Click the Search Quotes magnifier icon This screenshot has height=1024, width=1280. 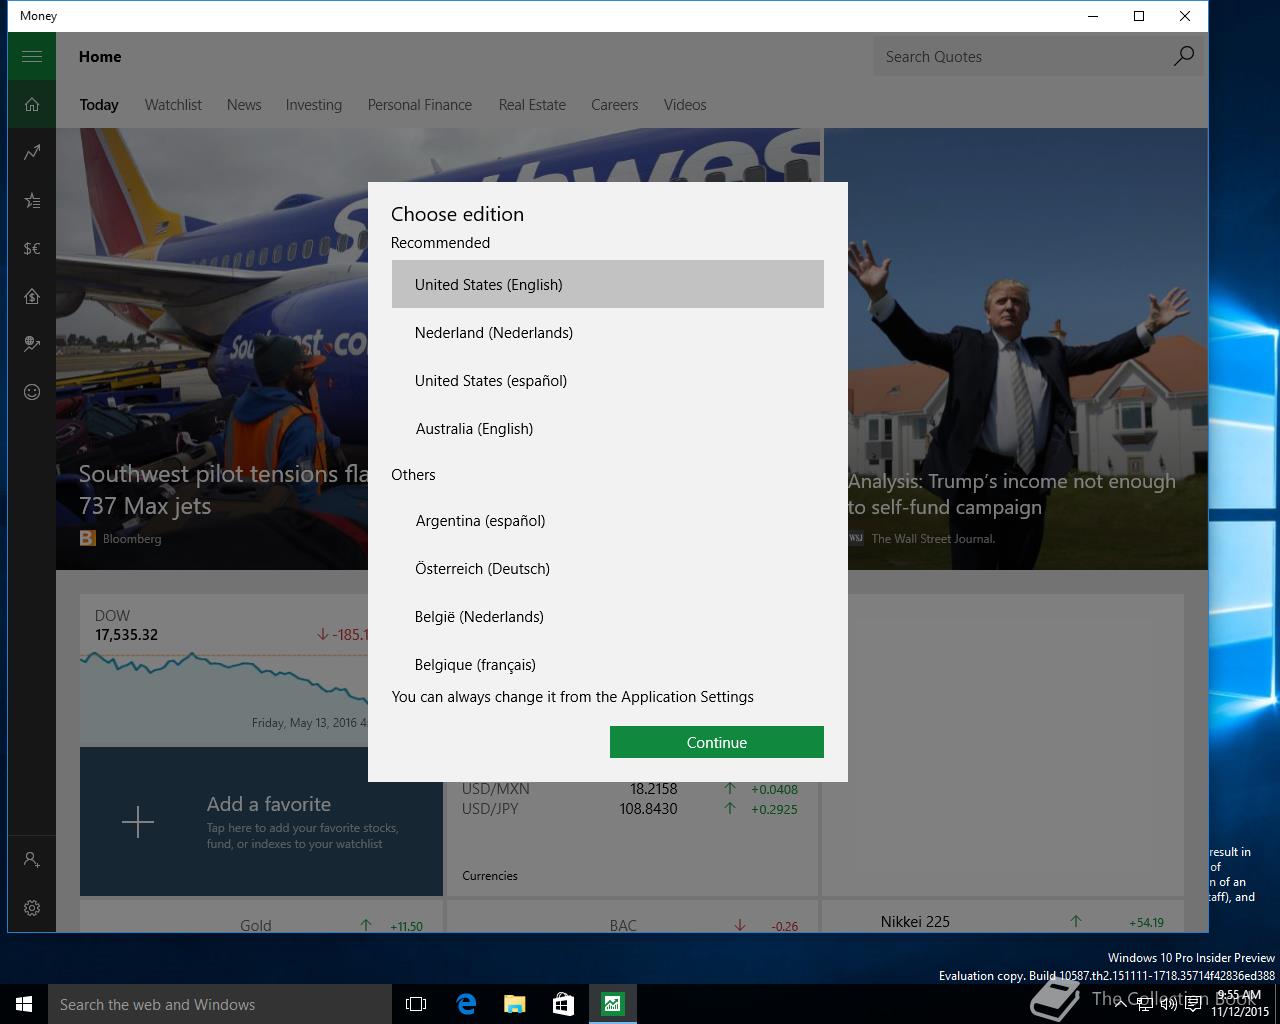click(1183, 56)
